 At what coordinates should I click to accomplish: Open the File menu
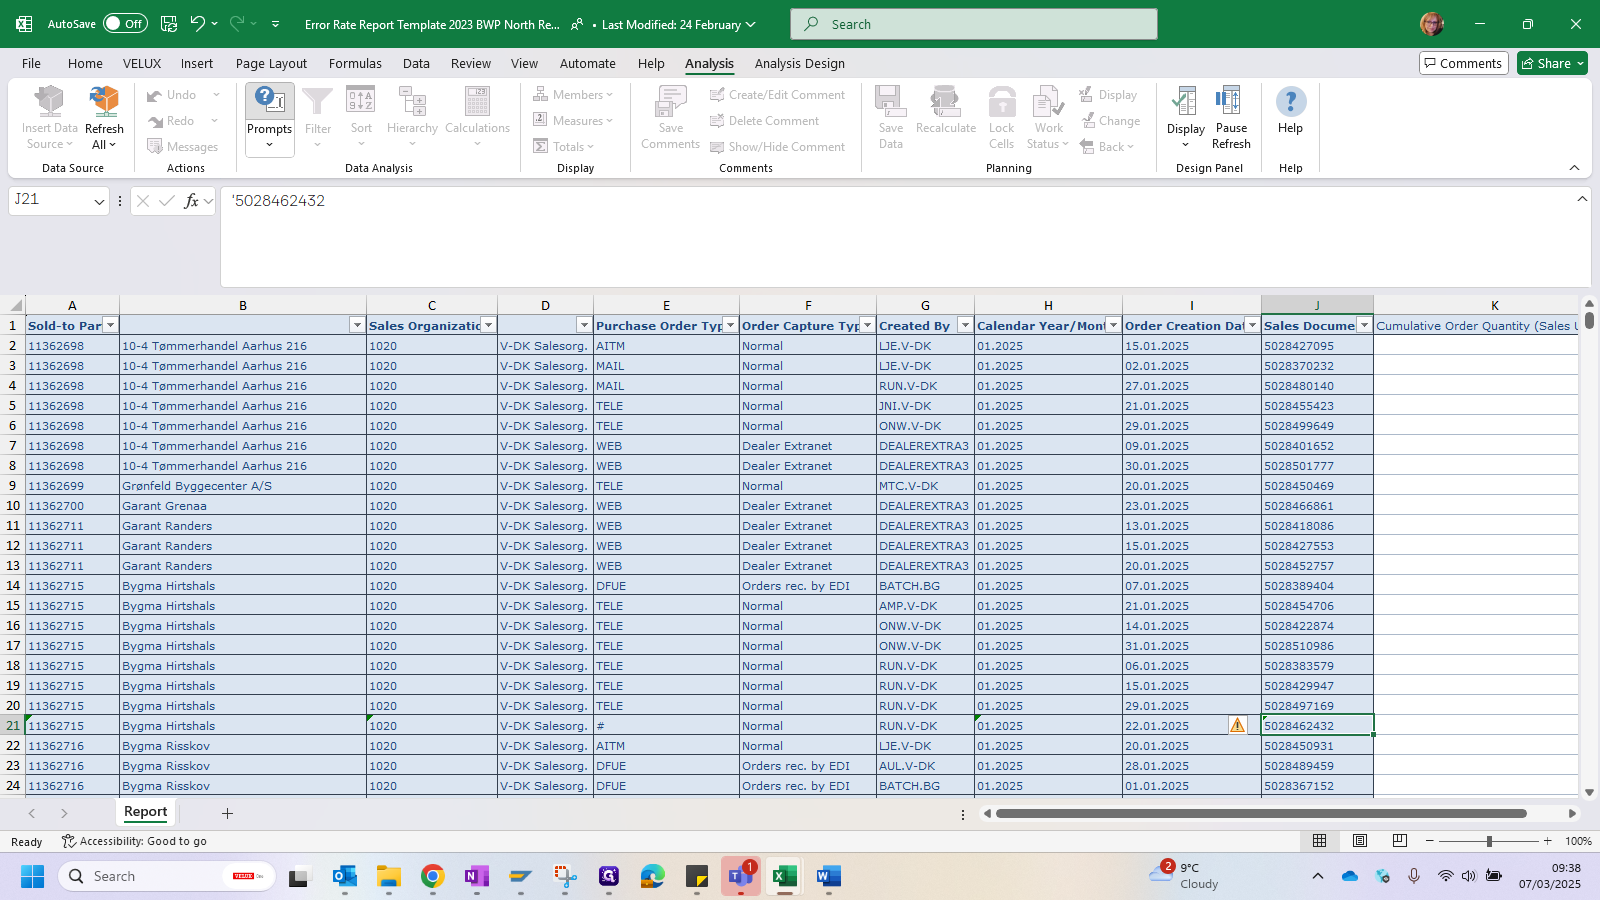coord(31,63)
